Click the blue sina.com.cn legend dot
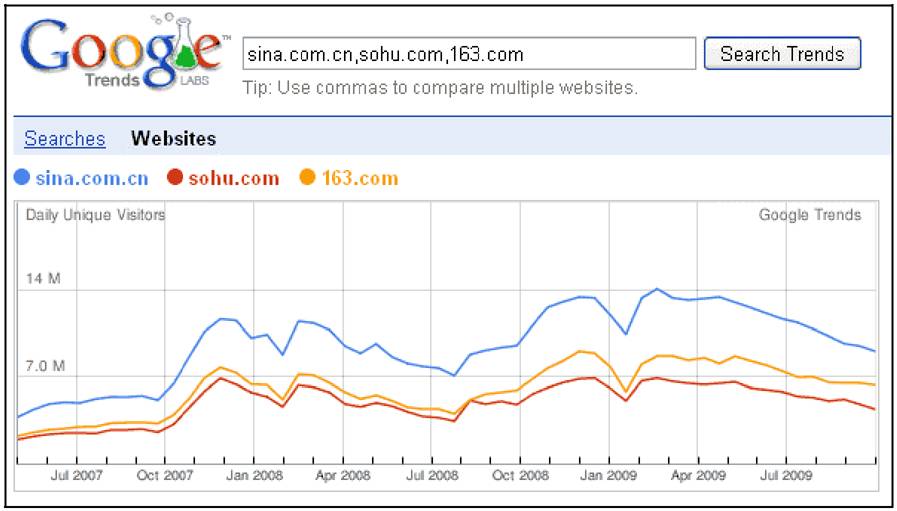Viewport: 897px width, 511px height. pos(22,178)
